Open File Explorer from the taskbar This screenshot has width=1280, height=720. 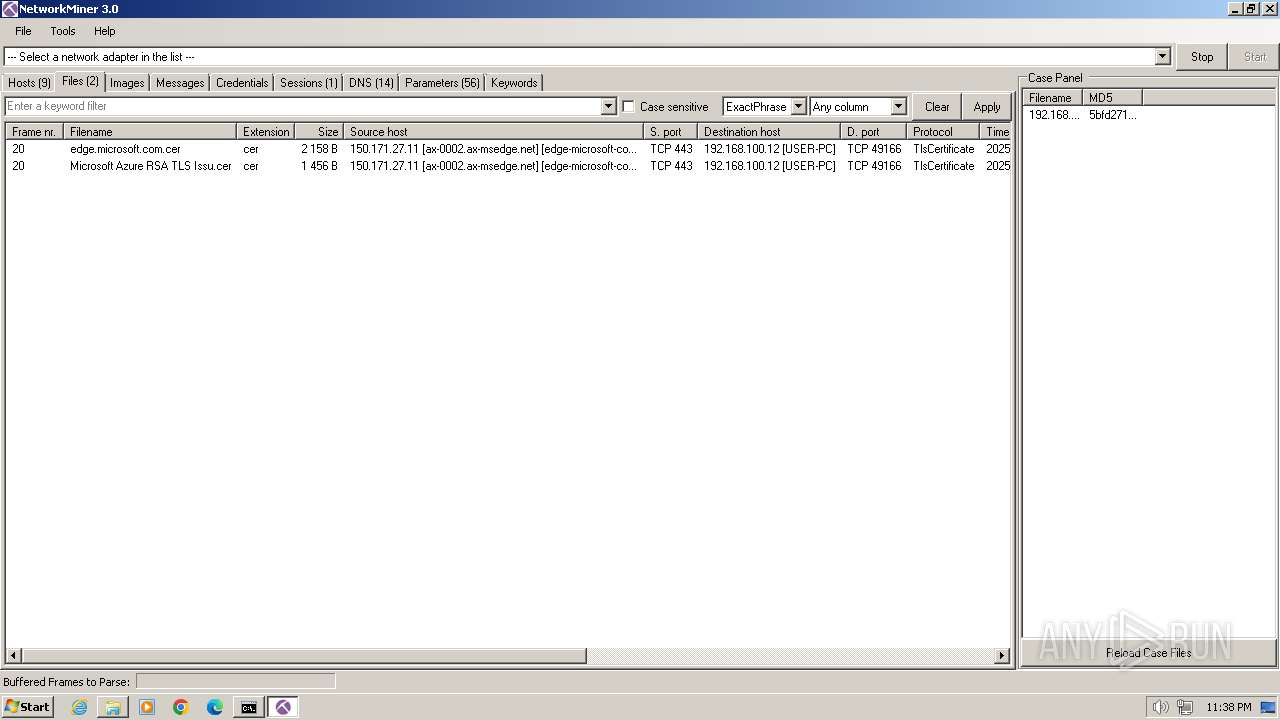coord(113,707)
